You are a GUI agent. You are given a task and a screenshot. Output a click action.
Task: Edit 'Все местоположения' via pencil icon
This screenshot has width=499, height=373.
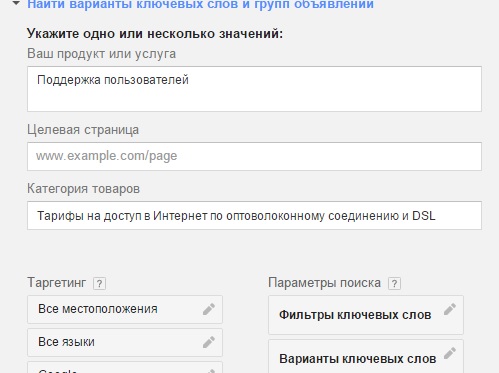[x=209, y=309]
